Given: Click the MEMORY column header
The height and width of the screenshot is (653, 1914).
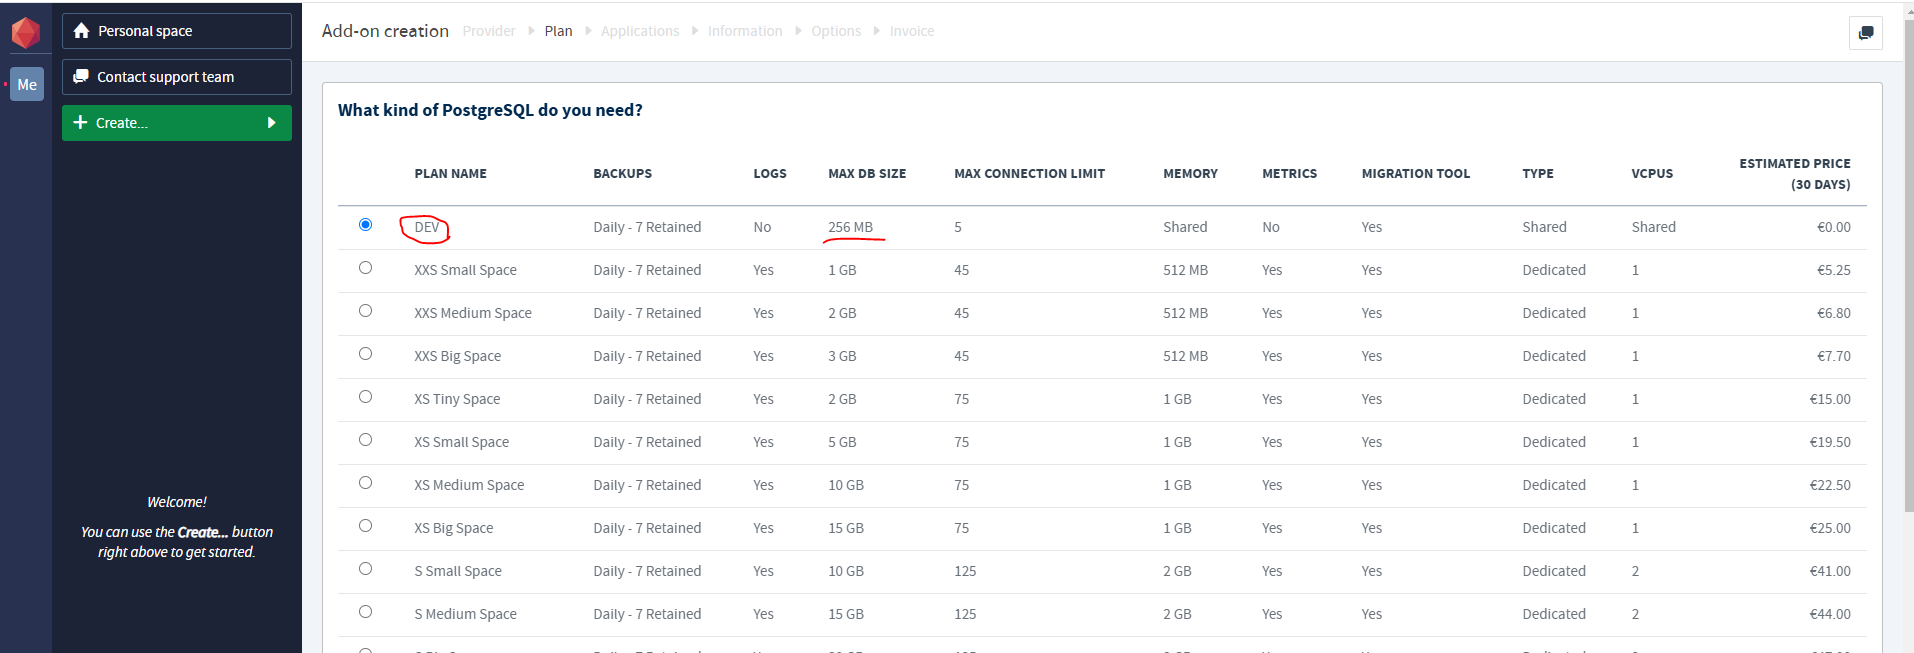Looking at the screenshot, I should click(1190, 173).
